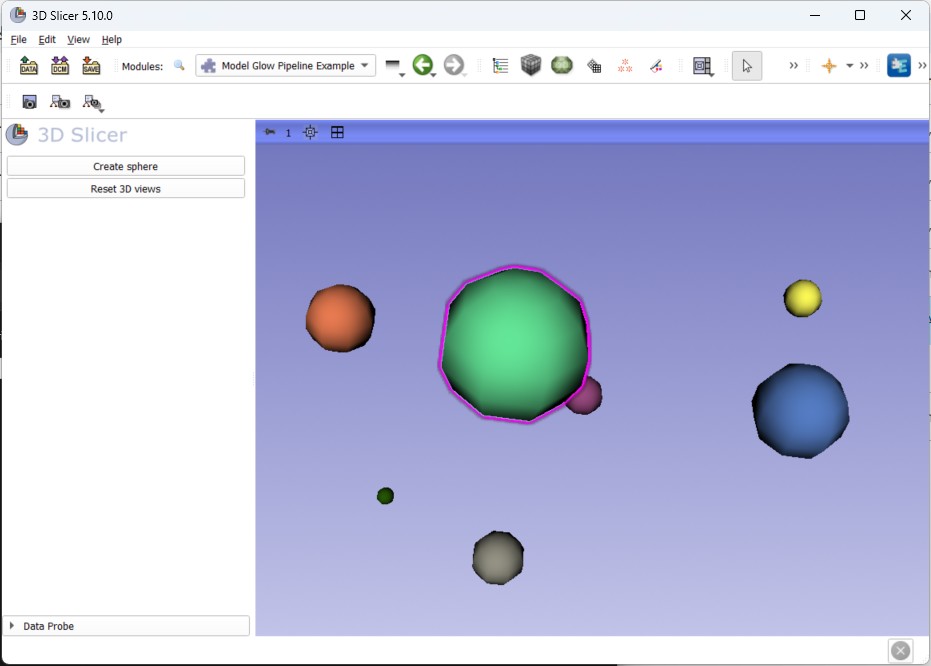
Task: Center the 3D view using crosshair icon
Action: [310, 132]
